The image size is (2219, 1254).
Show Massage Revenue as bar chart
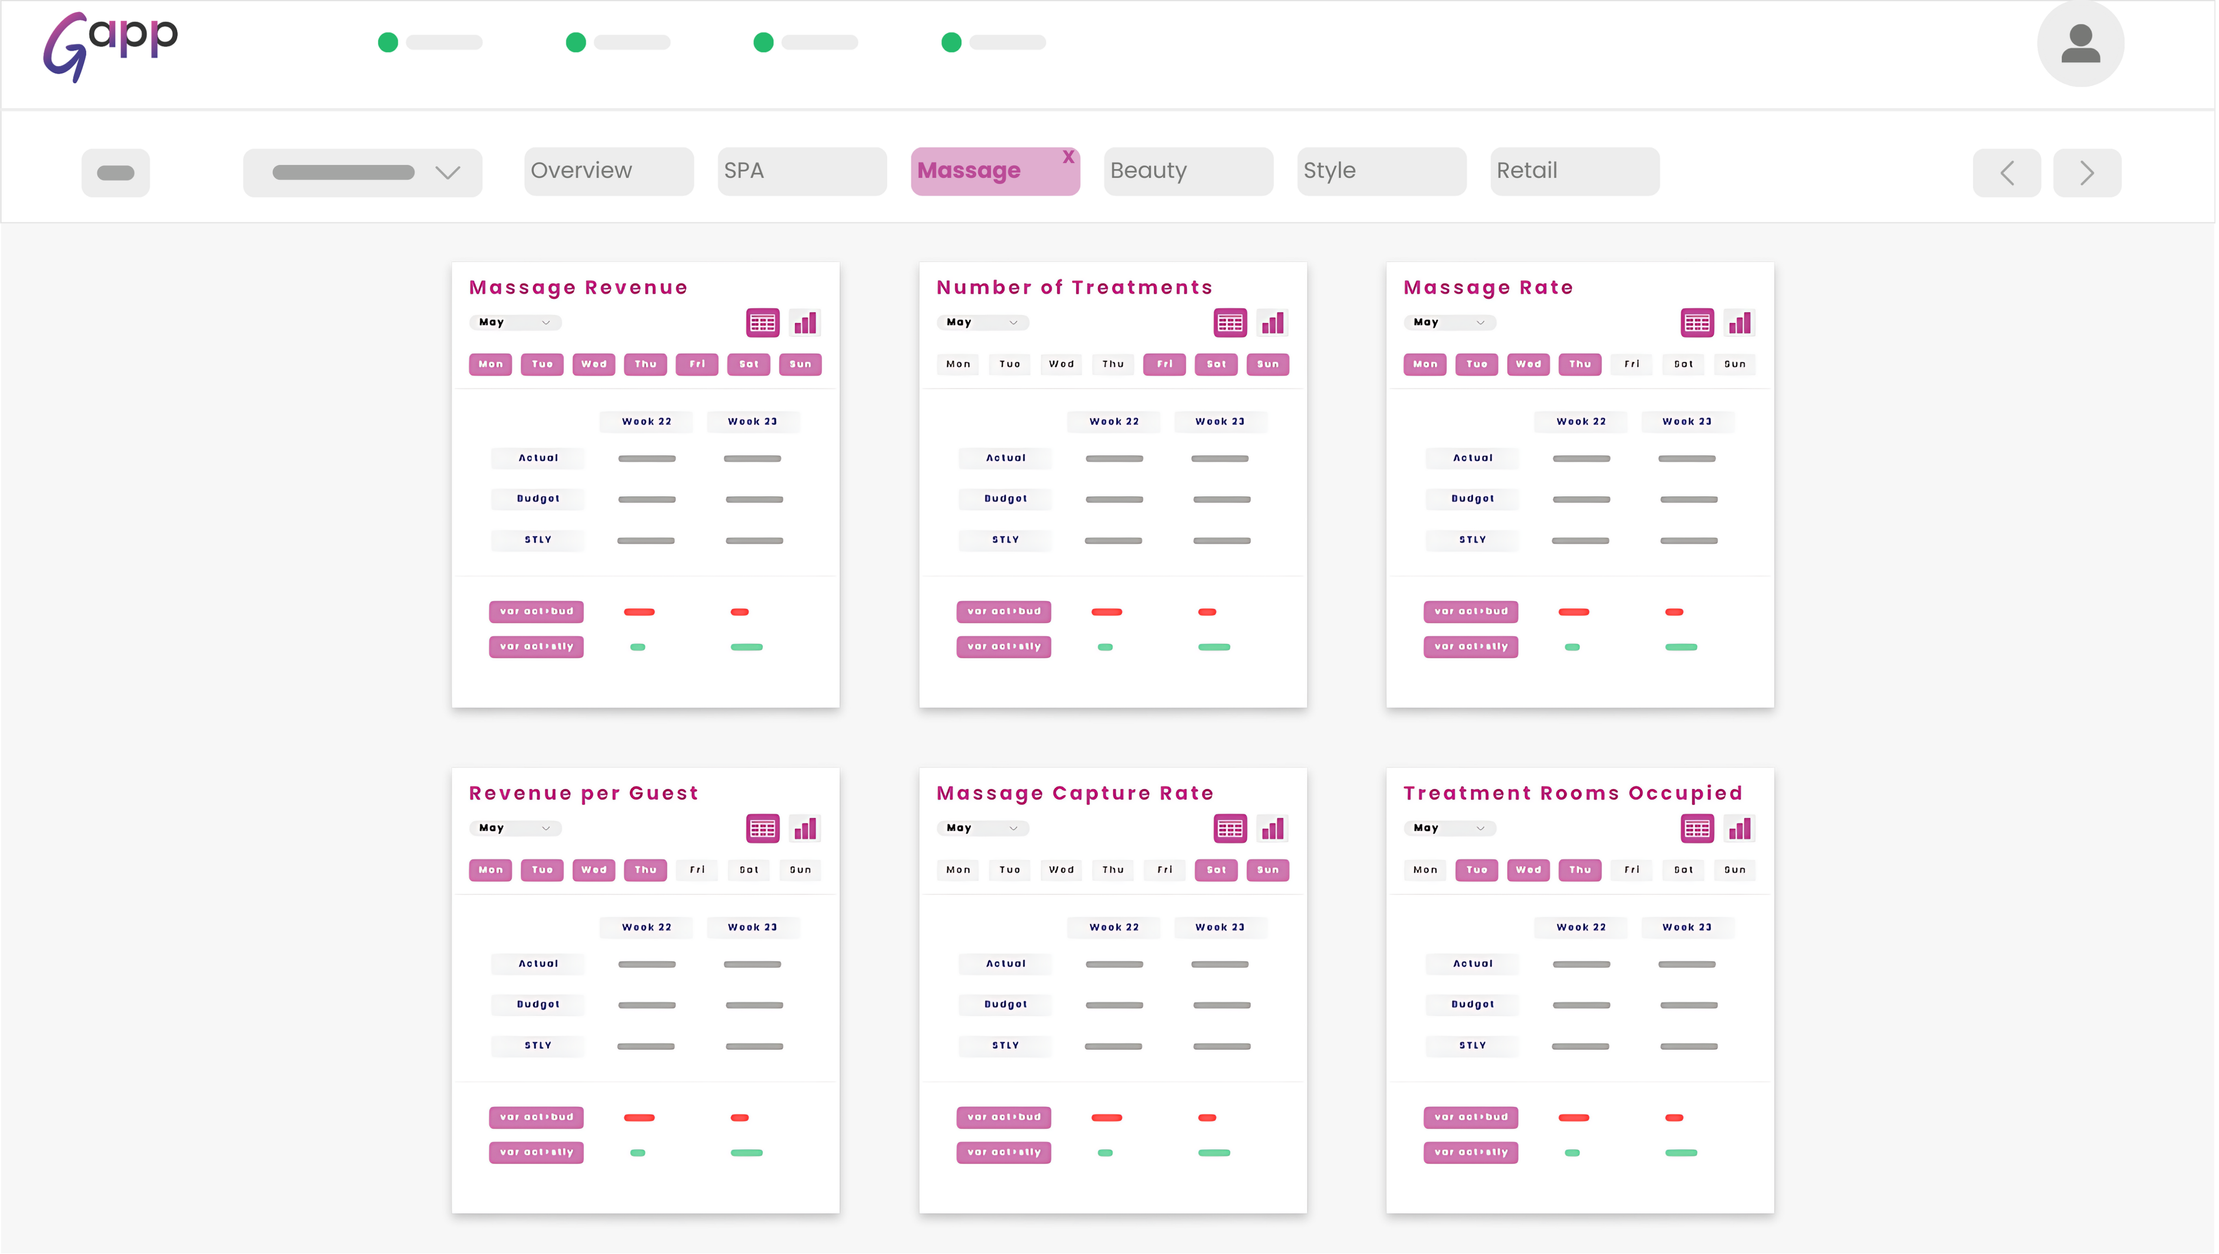tap(805, 323)
